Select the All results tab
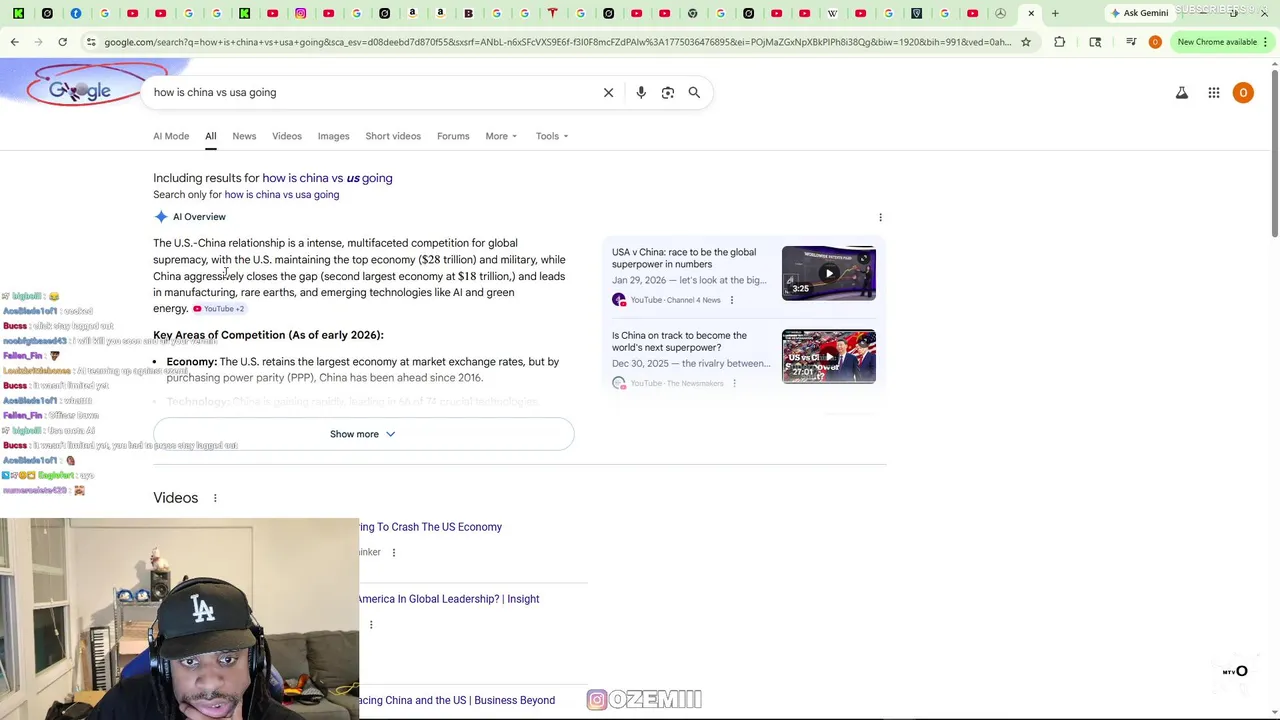Screen dimensions: 1280x720 [x=211, y=136]
